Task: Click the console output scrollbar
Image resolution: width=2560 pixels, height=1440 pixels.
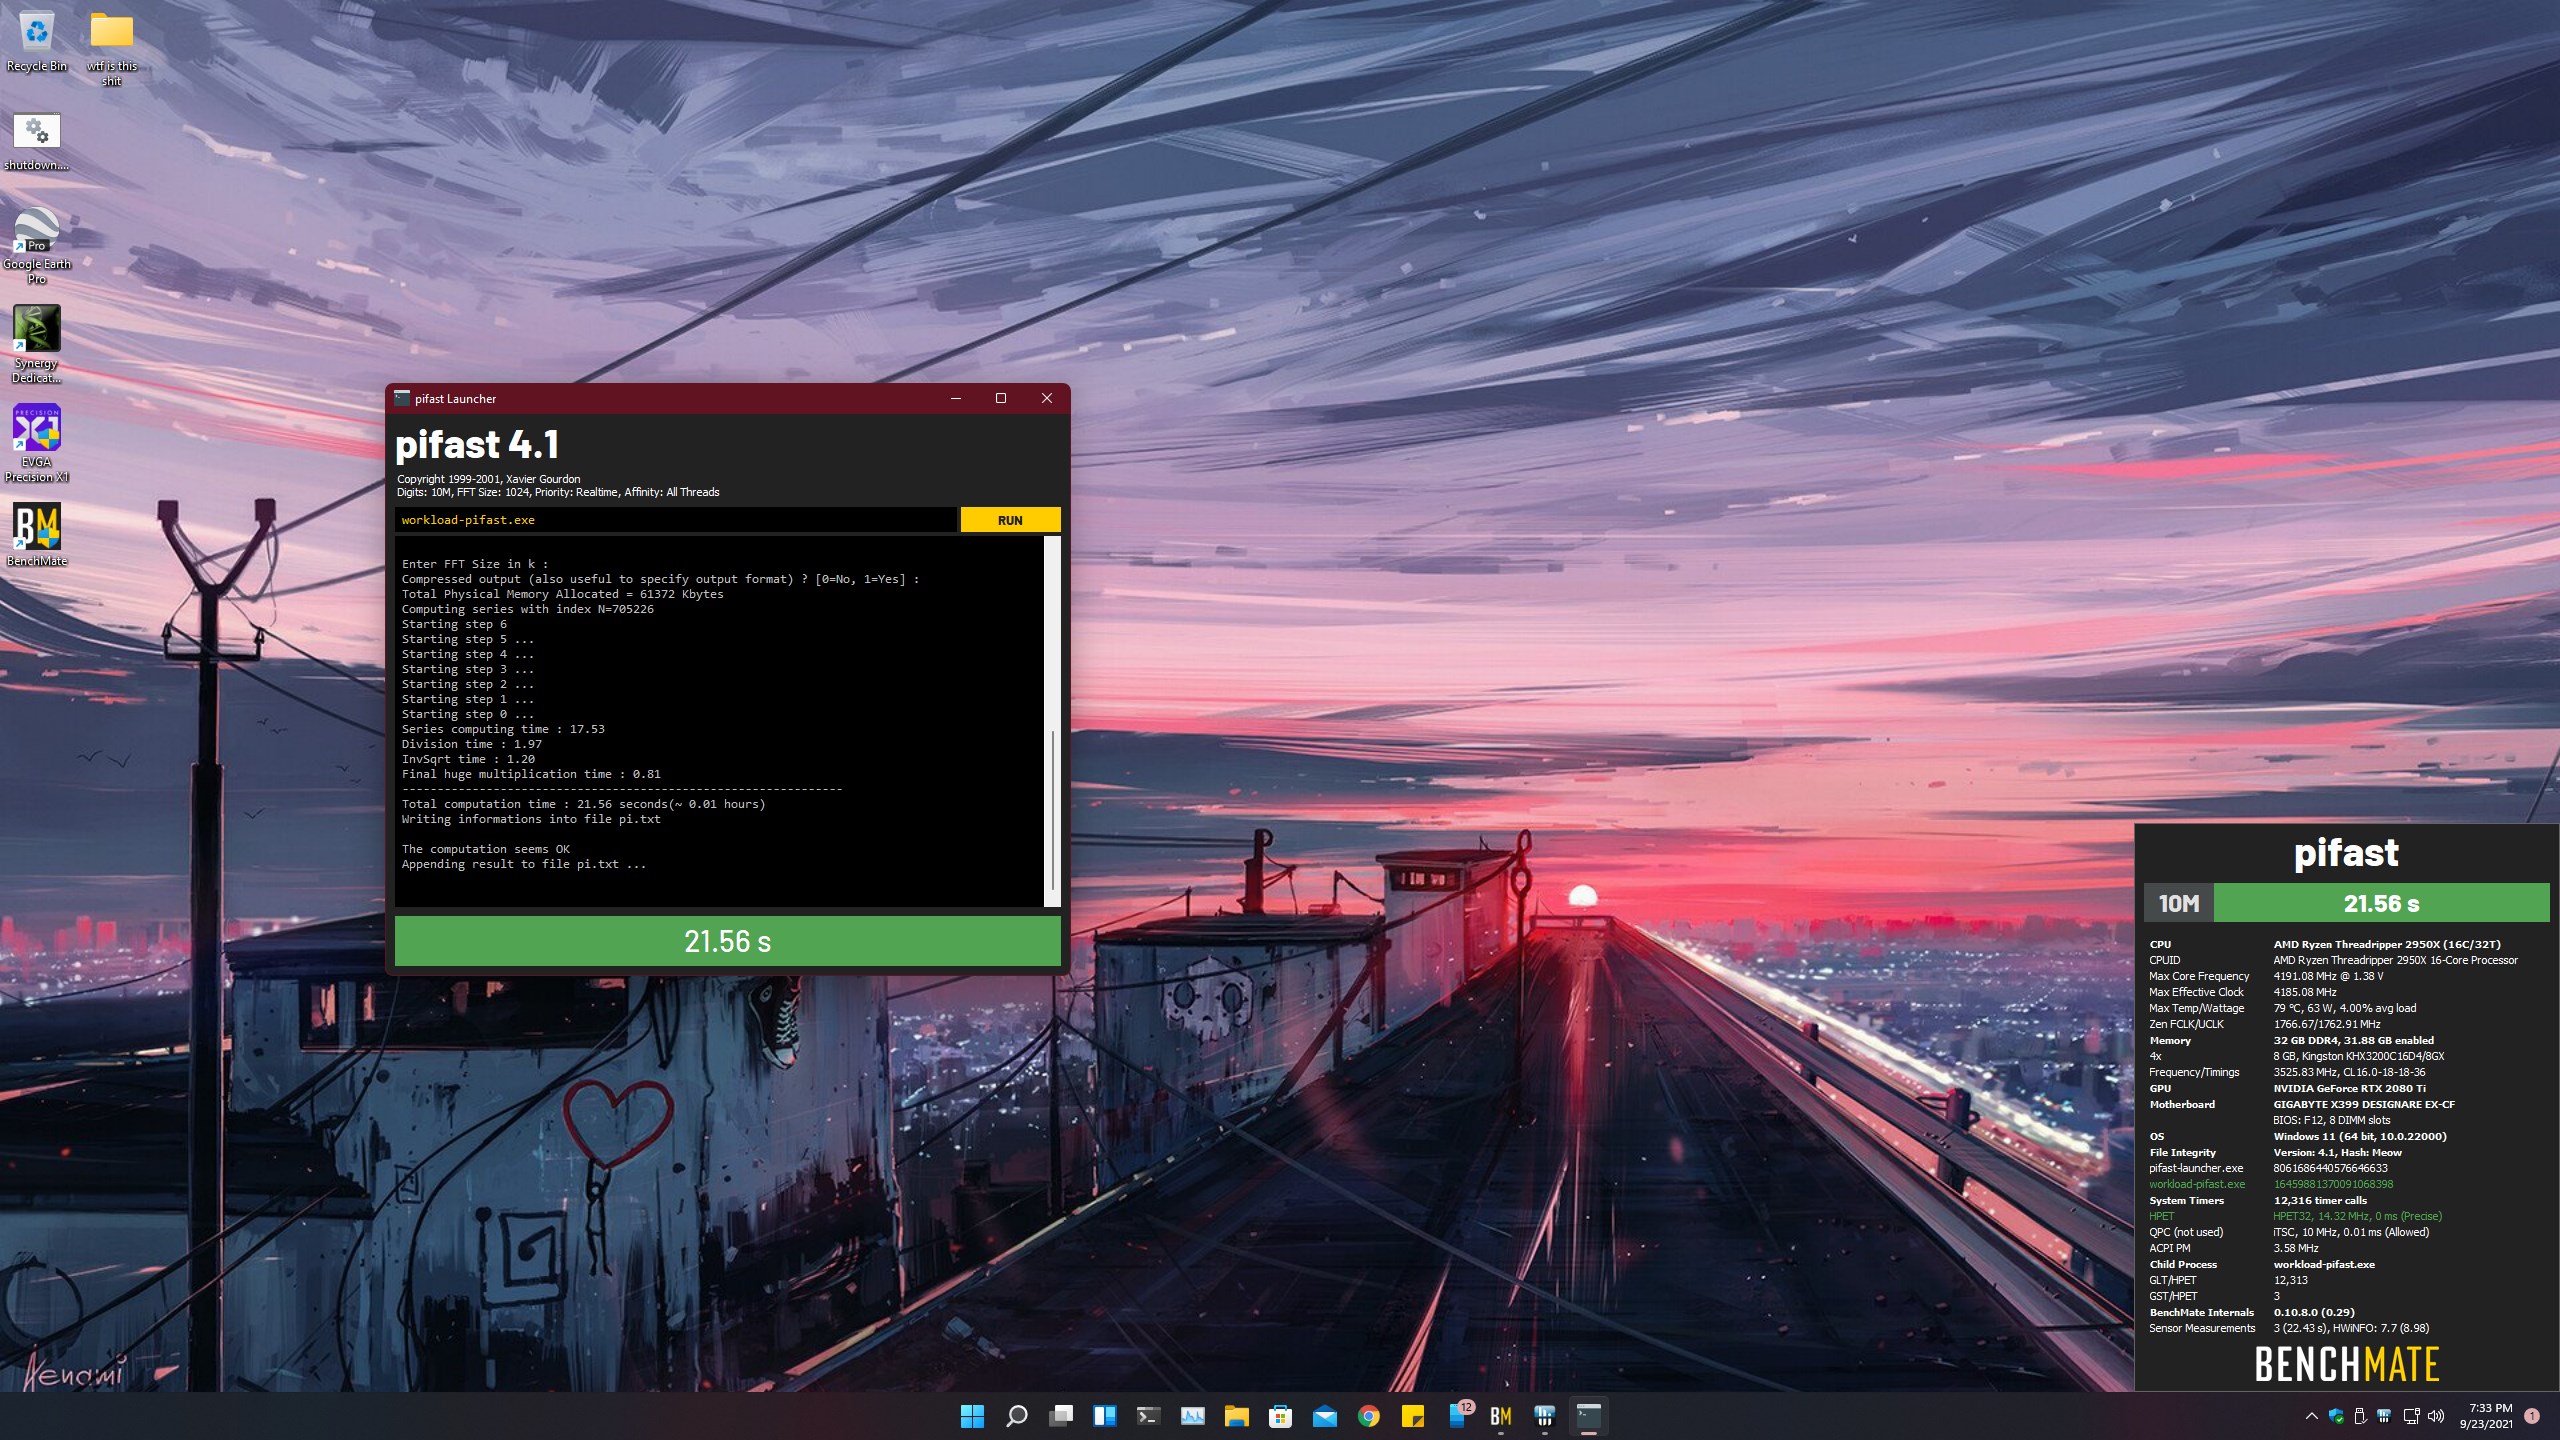Action: click(x=1052, y=721)
